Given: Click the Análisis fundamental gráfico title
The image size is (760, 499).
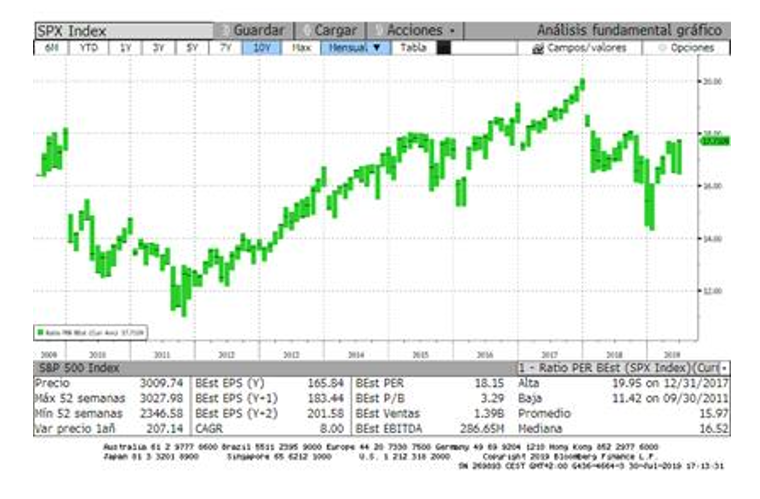Looking at the screenshot, I should tap(629, 31).
